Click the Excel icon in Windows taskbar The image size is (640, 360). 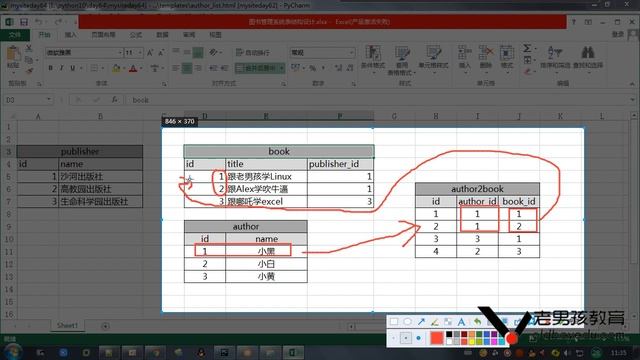pos(292,352)
